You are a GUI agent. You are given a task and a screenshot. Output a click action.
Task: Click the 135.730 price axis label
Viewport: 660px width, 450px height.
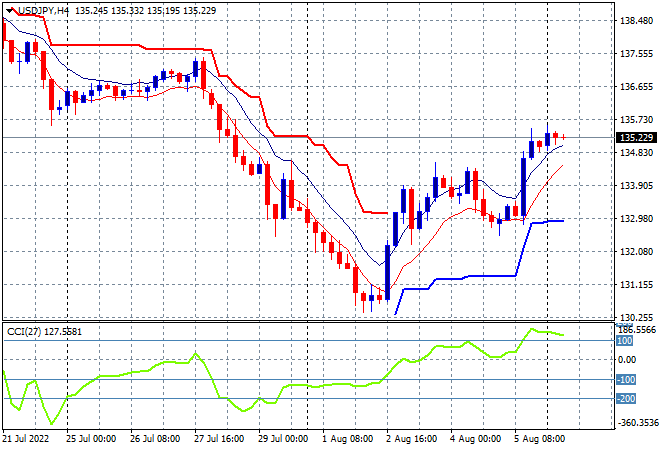click(x=636, y=120)
